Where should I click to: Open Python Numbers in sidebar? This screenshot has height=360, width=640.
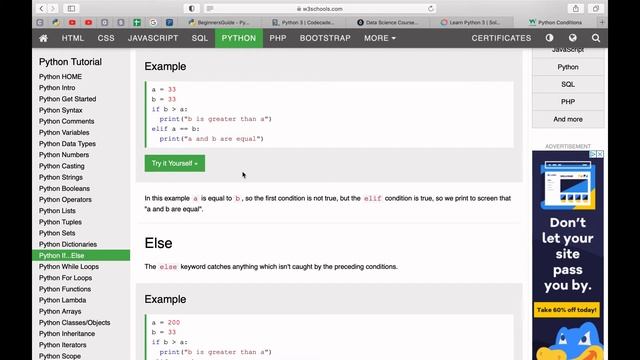coord(64,155)
